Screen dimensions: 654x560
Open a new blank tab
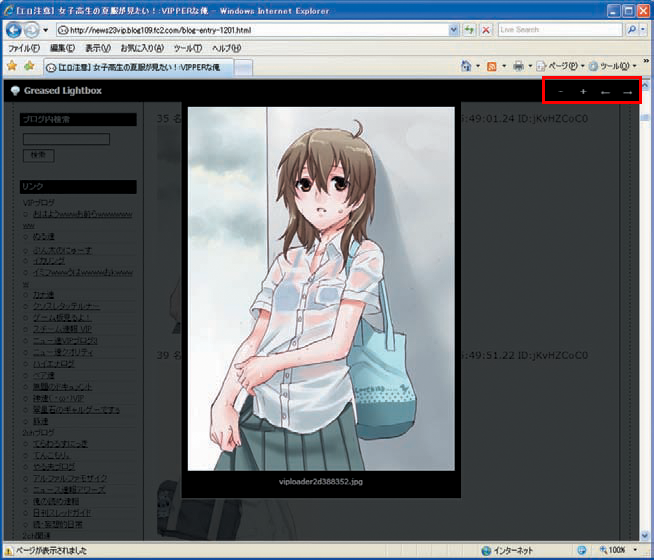243,68
